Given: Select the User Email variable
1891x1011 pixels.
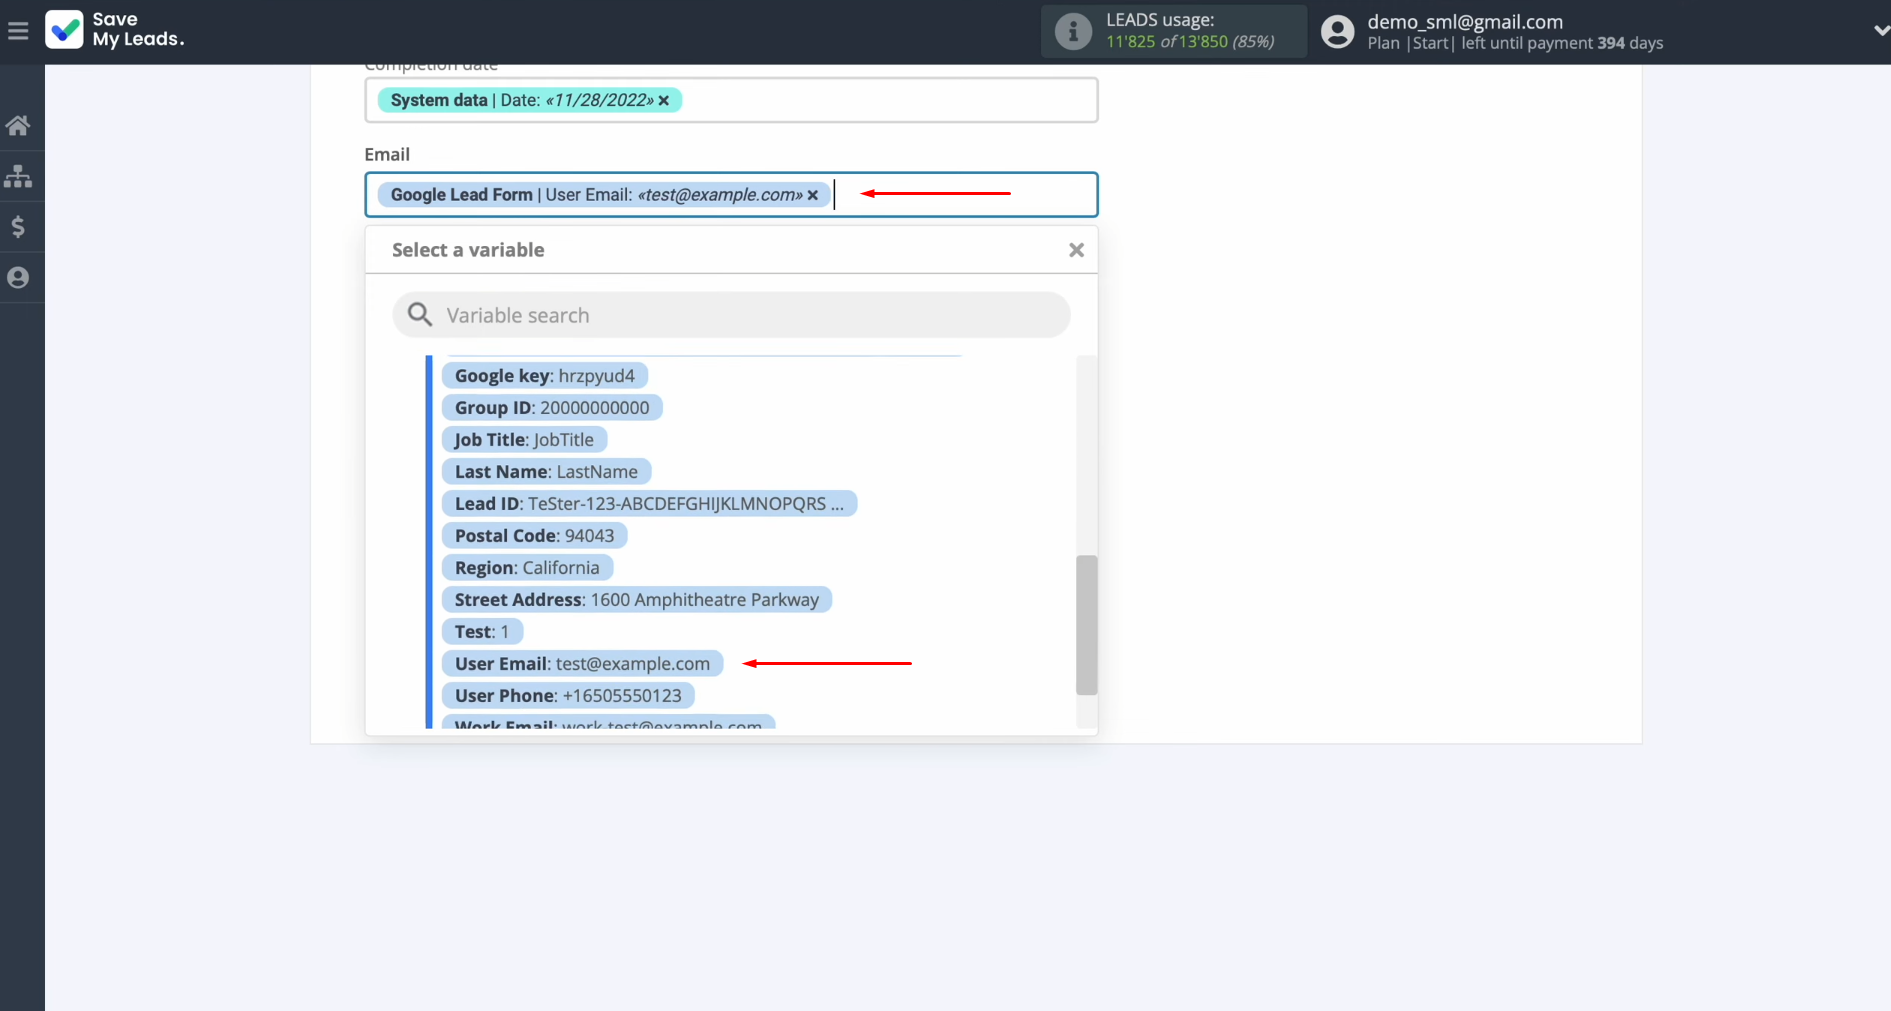Looking at the screenshot, I should [582, 664].
